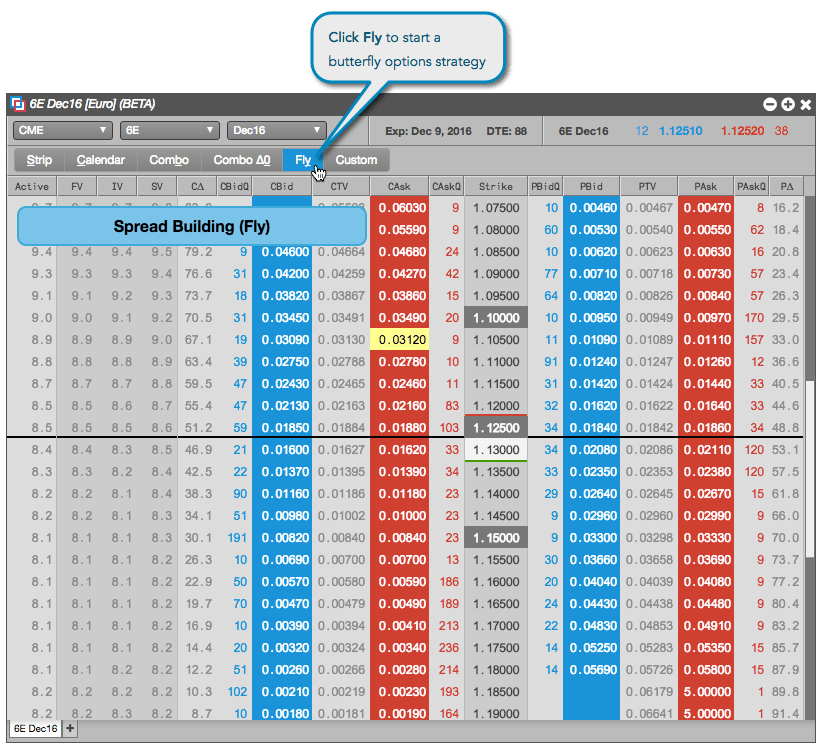Click the 6E Dec16 futures label
The width and height of the screenshot is (823, 751).
(x=583, y=131)
